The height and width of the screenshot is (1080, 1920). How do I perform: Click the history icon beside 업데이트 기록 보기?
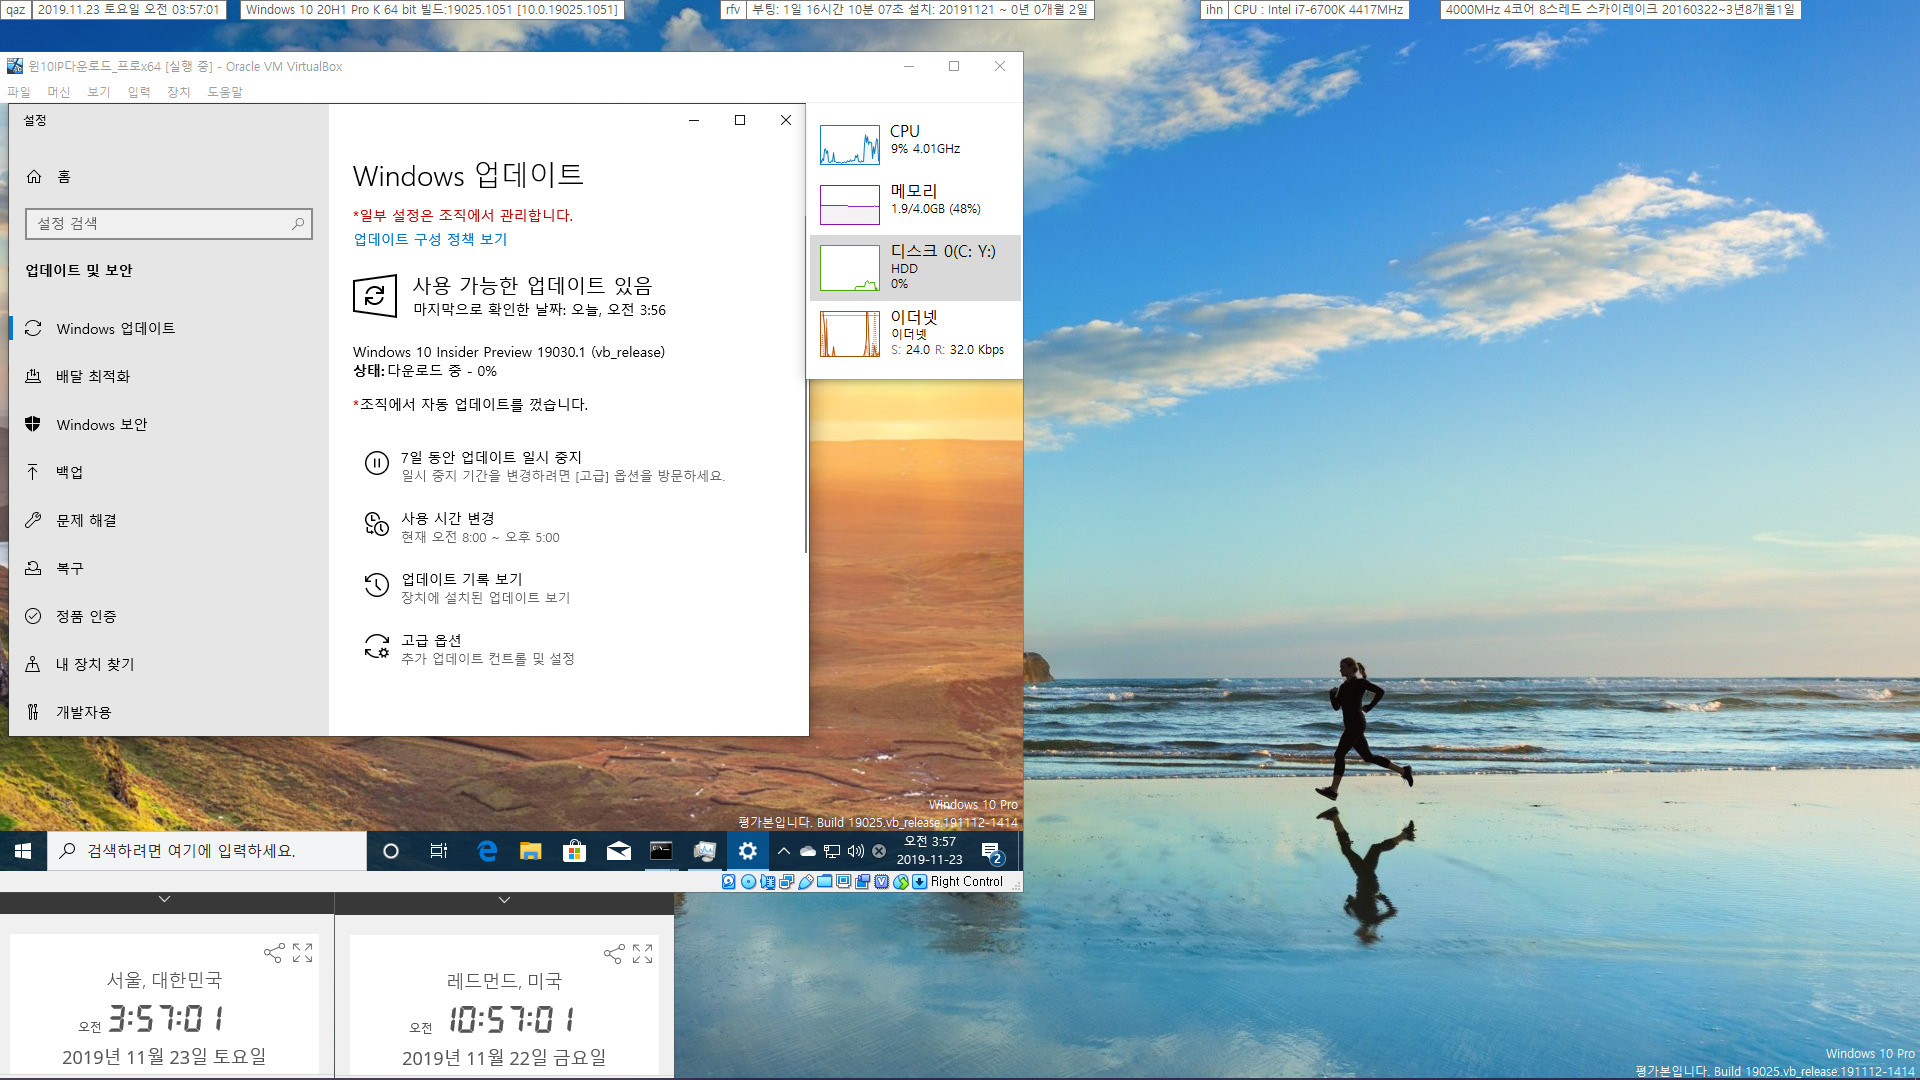click(376, 585)
